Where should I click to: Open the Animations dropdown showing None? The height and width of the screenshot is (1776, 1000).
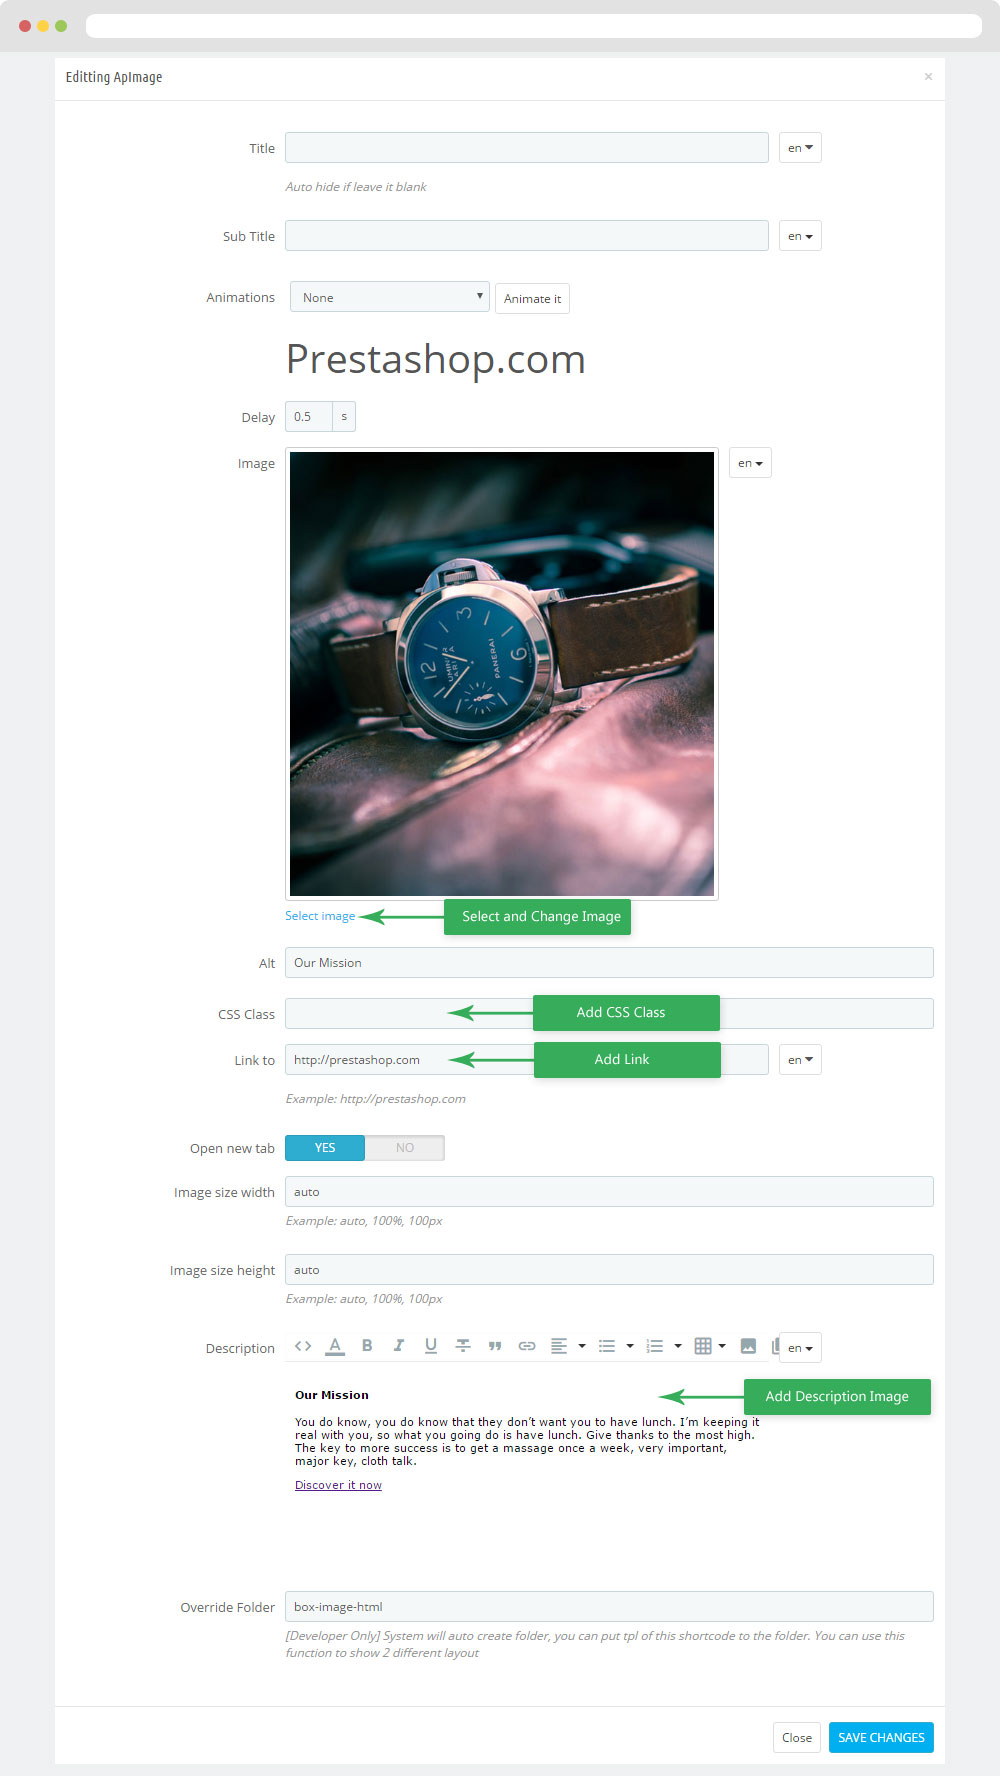(x=389, y=297)
